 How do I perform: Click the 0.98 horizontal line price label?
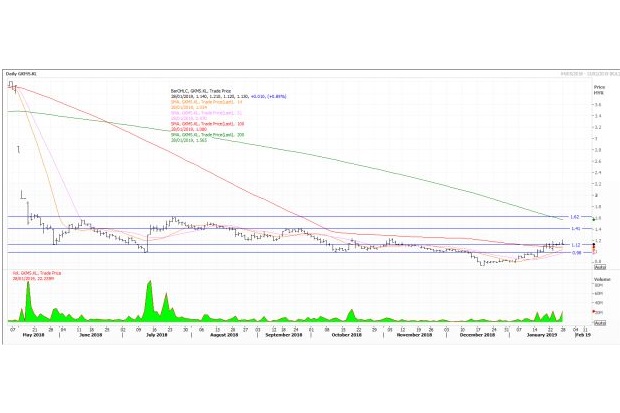pos(574,253)
